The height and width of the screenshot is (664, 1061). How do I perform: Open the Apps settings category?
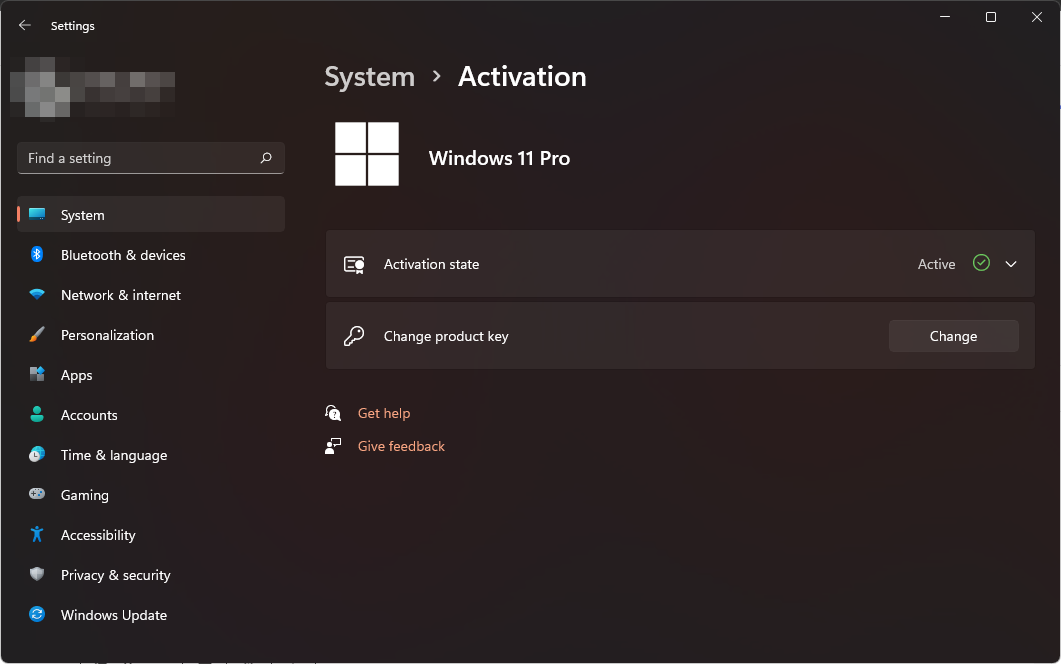tap(150, 374)
